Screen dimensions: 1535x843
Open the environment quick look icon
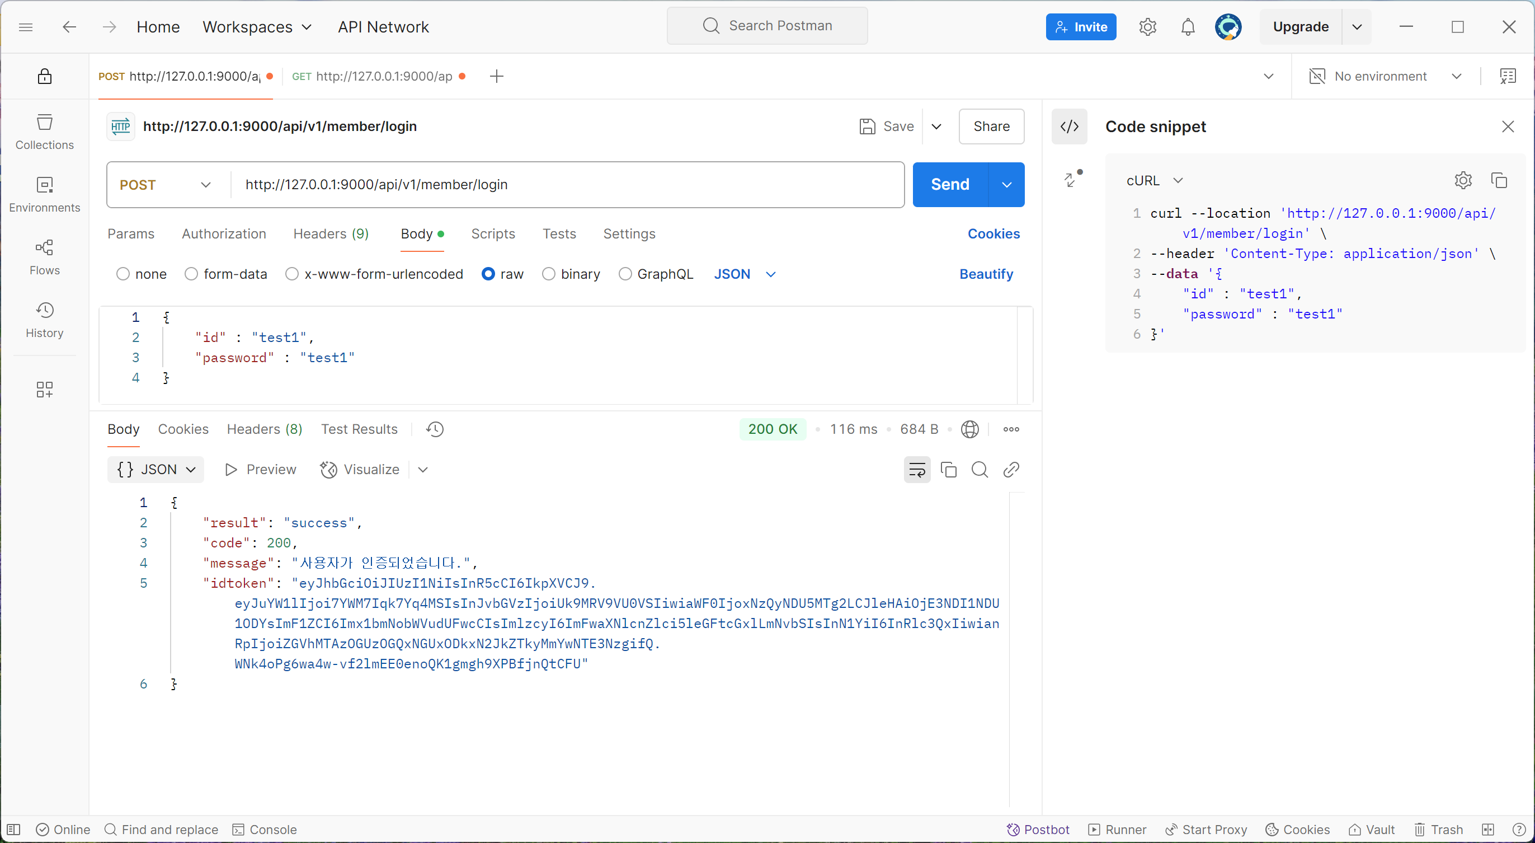point(1508,76)
